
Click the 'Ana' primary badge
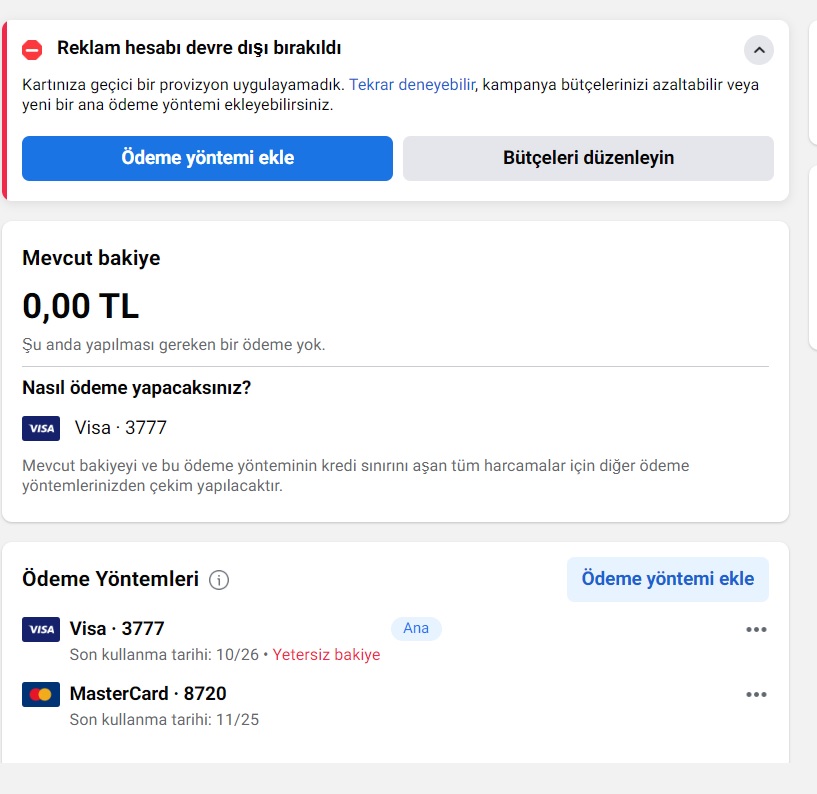[416, 628]
